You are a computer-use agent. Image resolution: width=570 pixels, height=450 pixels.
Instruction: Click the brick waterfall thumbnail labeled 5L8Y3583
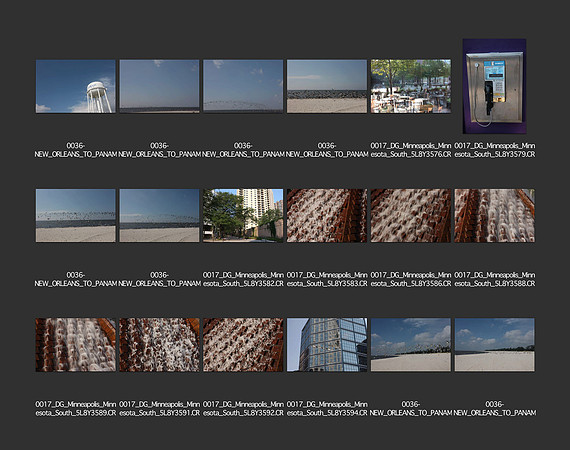click(327, 216)
